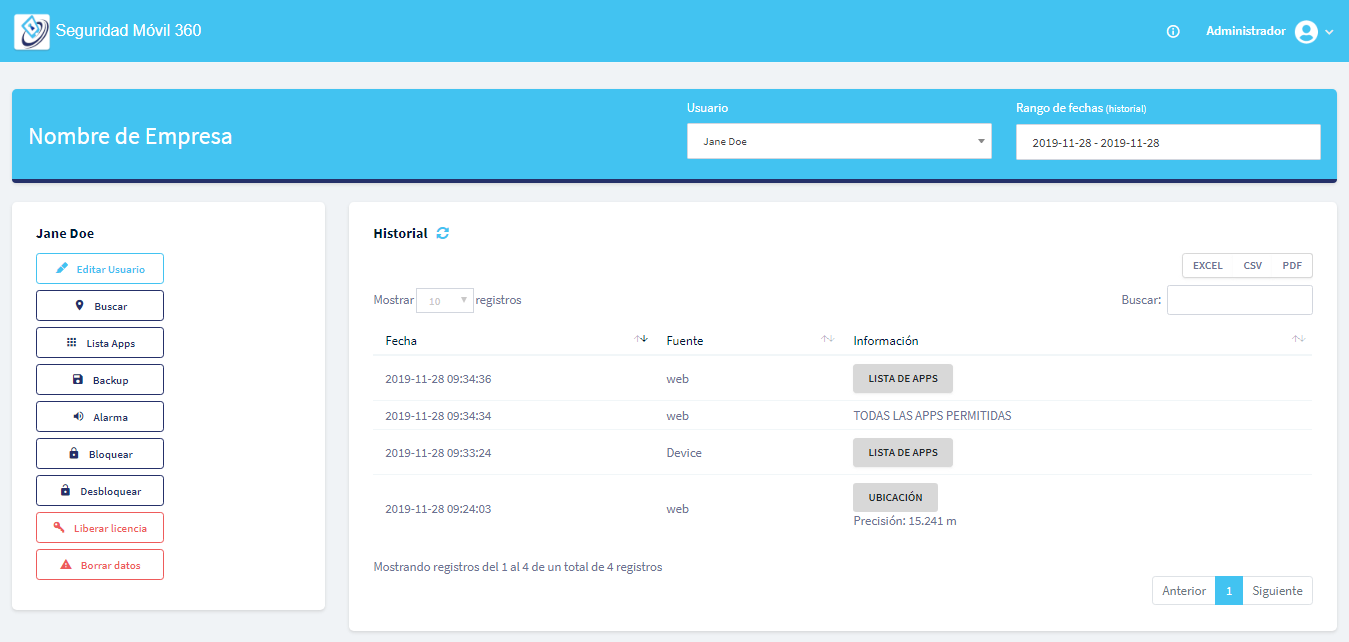1349x642 pixels.
Task: Expand the Mostrar registros count dropdown
Action: 445,300
